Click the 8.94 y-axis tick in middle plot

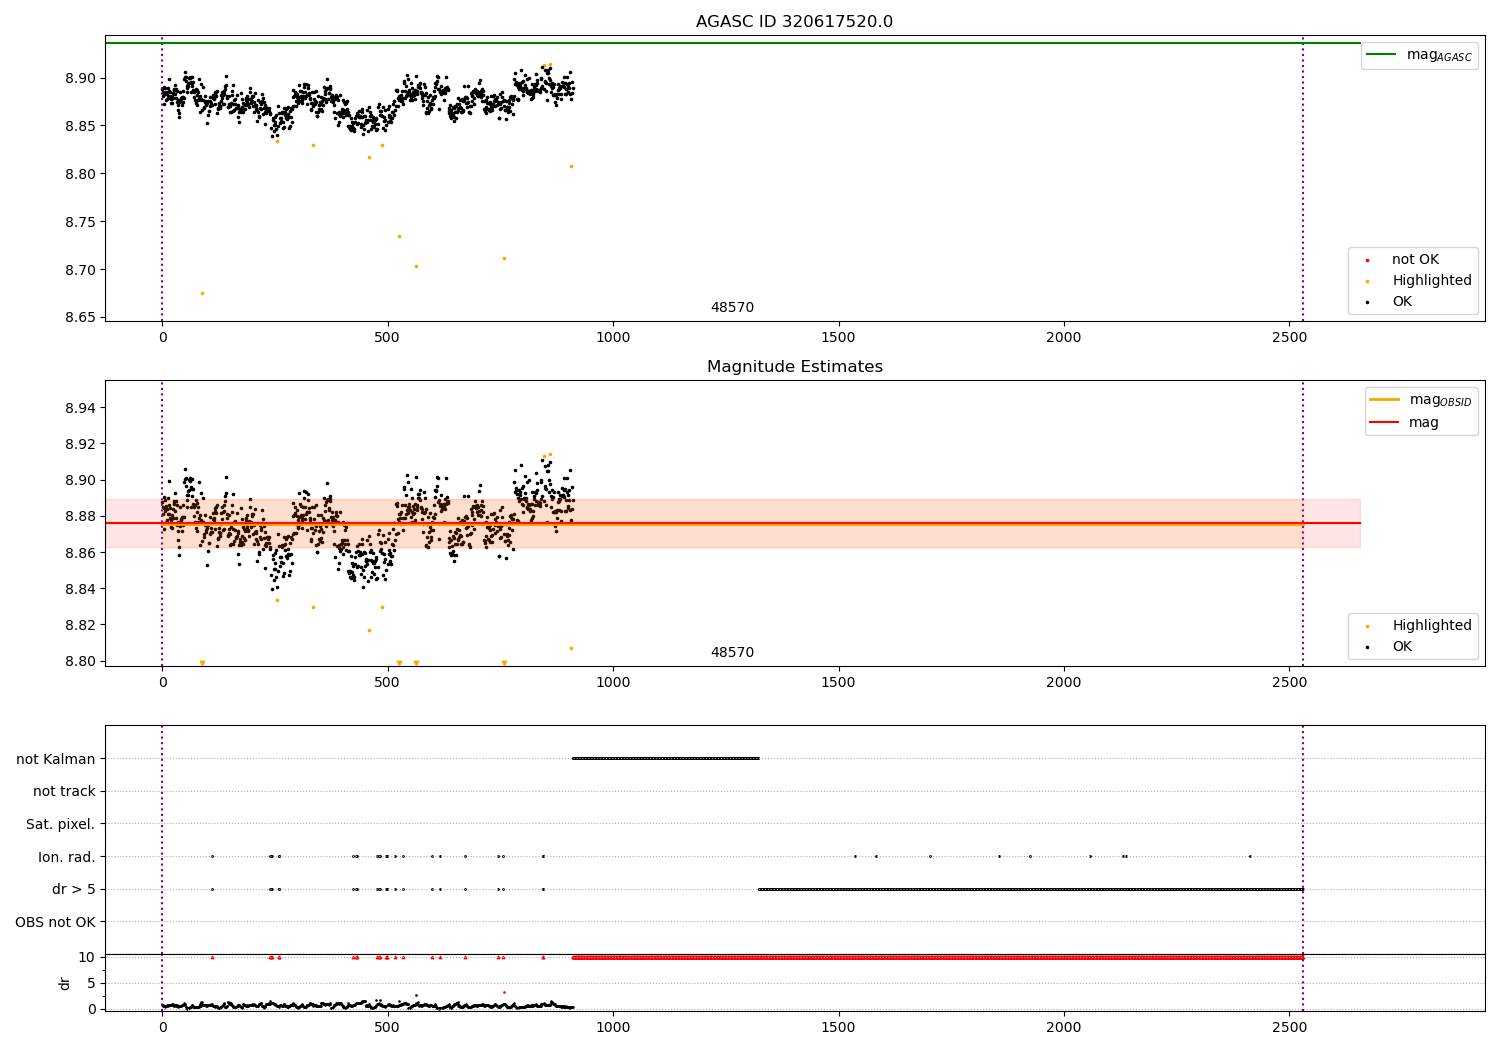pos(80,408)
